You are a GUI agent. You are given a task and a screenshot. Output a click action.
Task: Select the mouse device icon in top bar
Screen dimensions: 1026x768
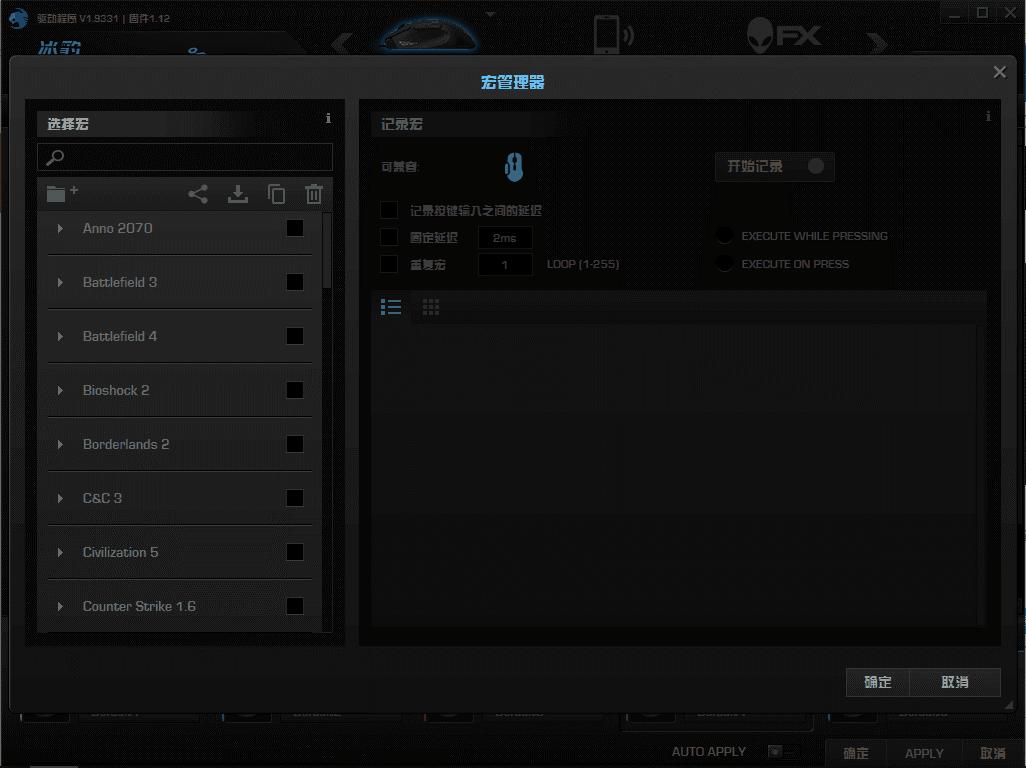pos(429,34)
